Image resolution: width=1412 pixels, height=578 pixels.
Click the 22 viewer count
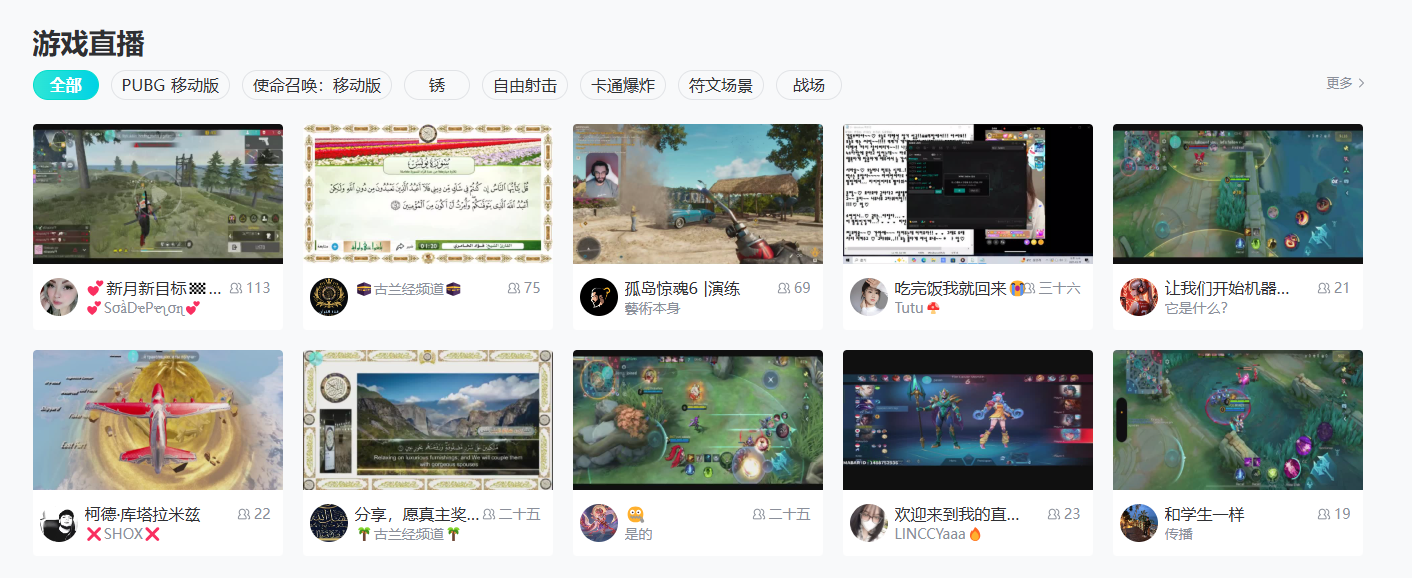point(254,514)
